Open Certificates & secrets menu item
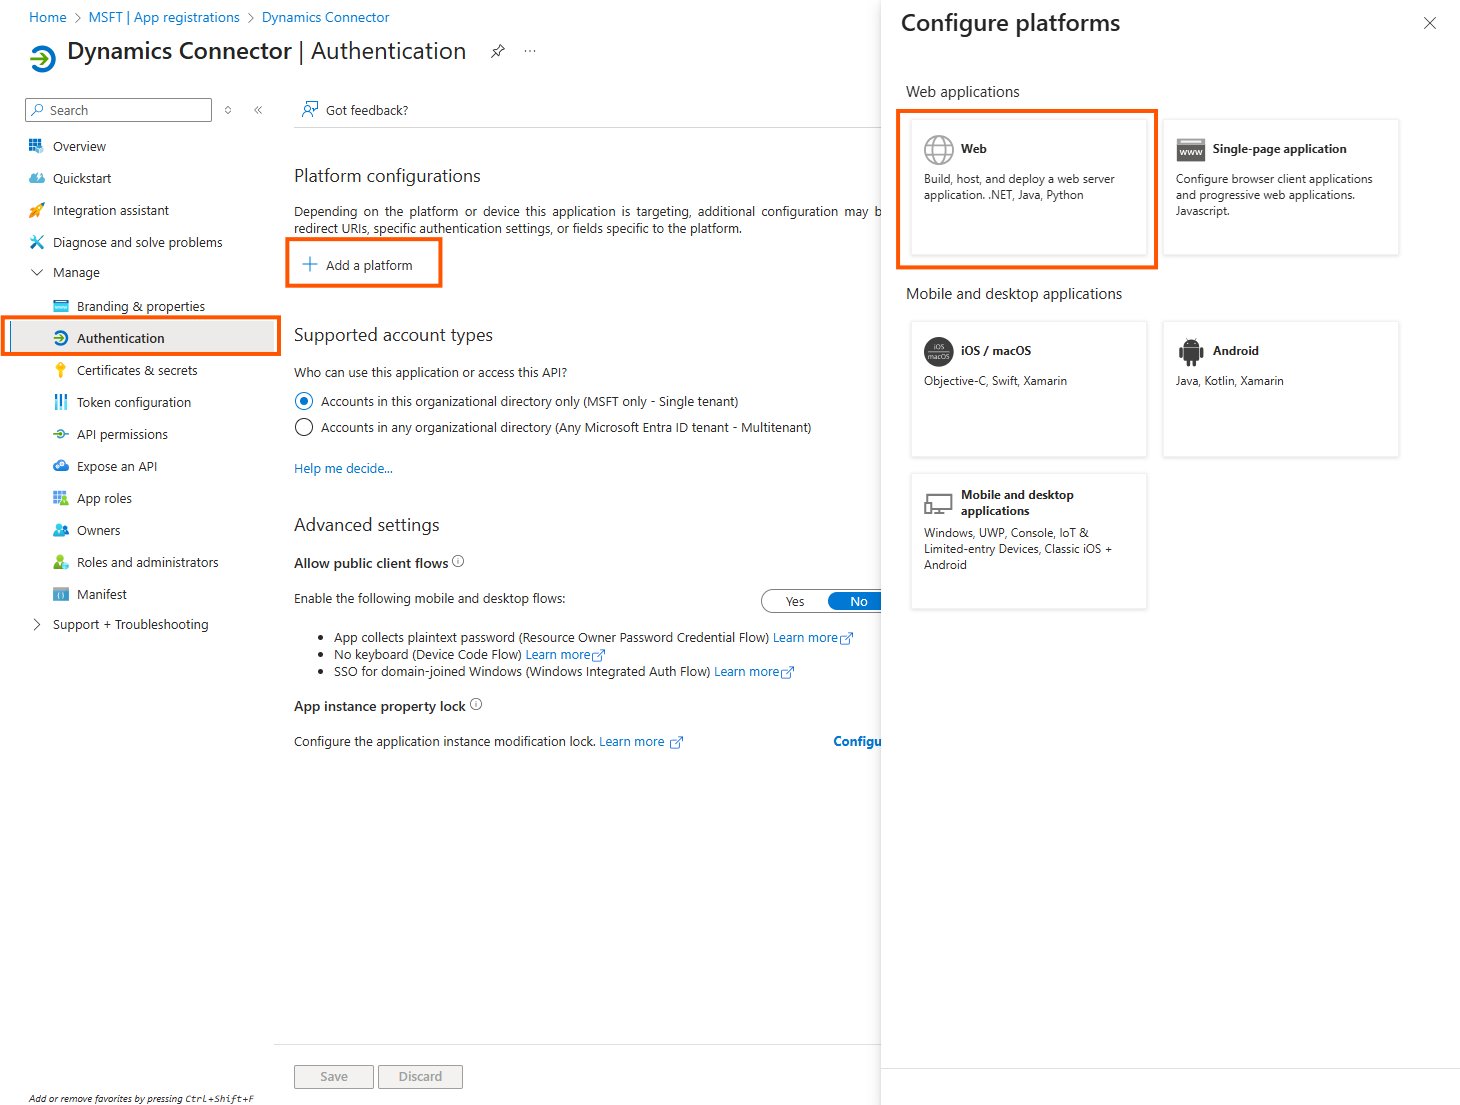This screenshot has width=1460, height=1105. (x=137, y=370)
